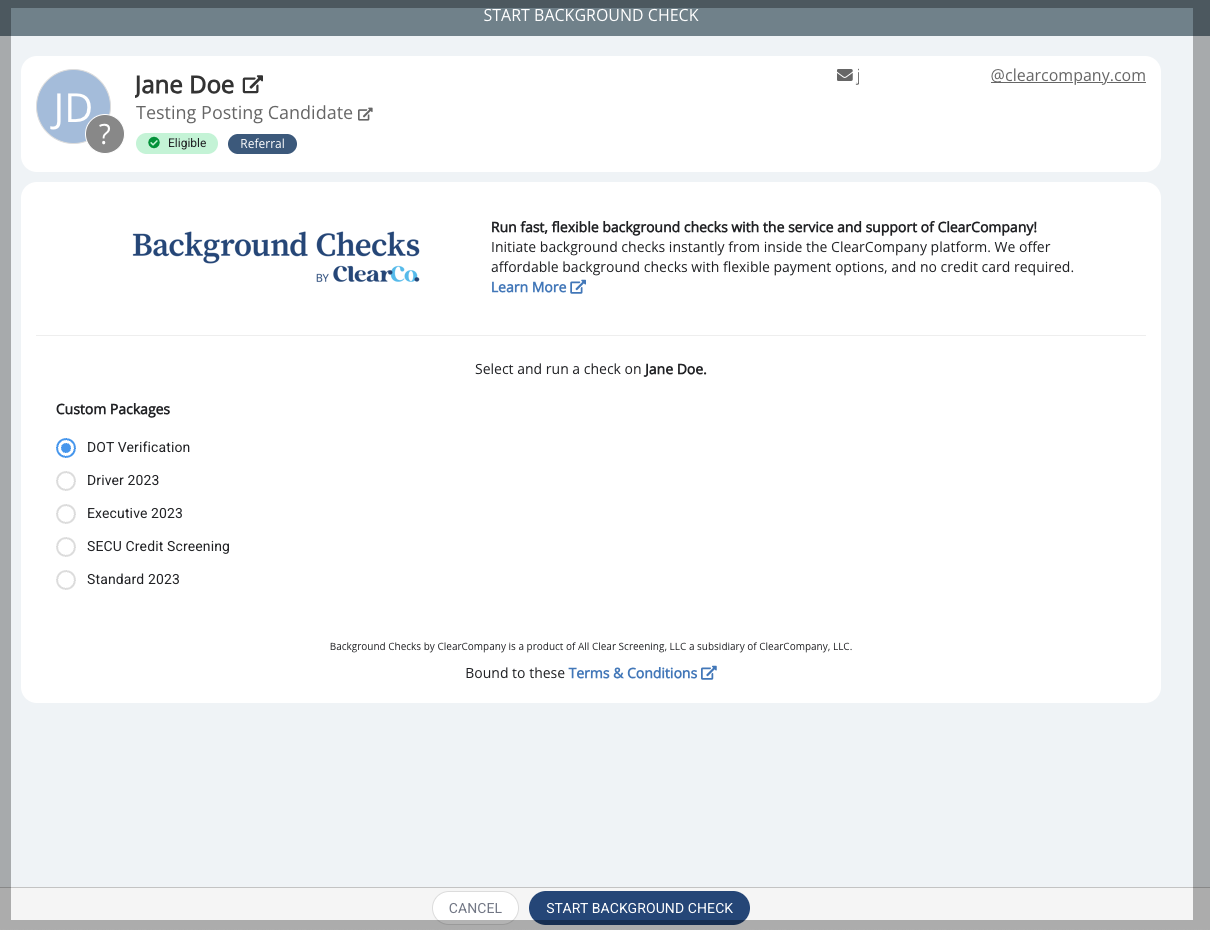Open the Terms & Conditions text link
Viewport: 1210px width, 930px height.
[632, 673]
